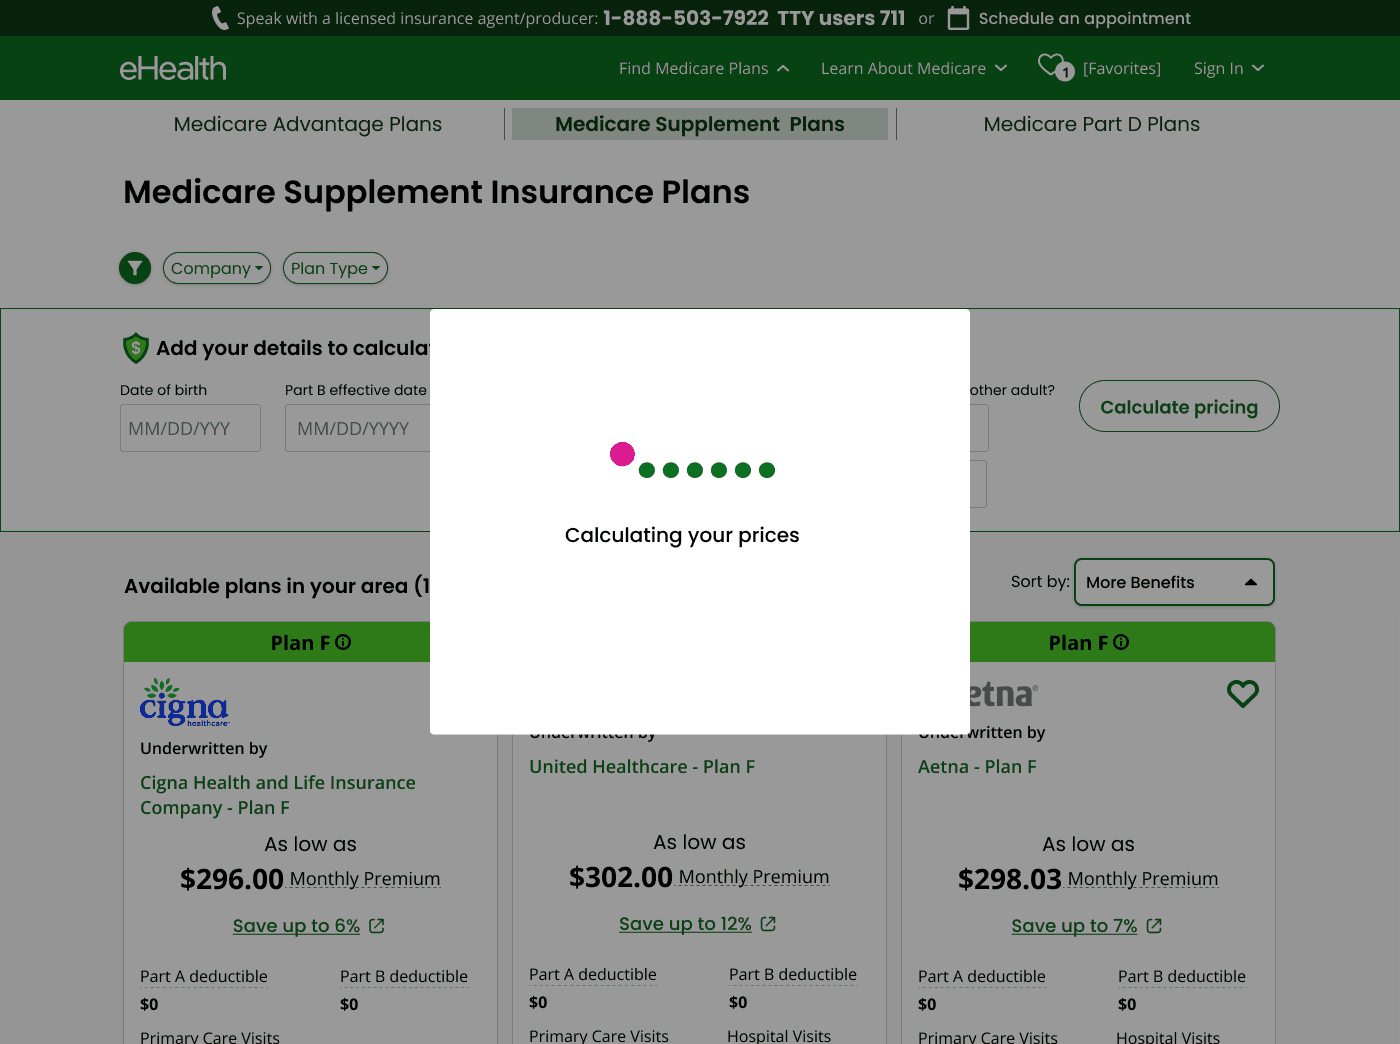Viewport: 1400px width, 1044px height.
Task: Click the eHealth logo
Action: 173,68
